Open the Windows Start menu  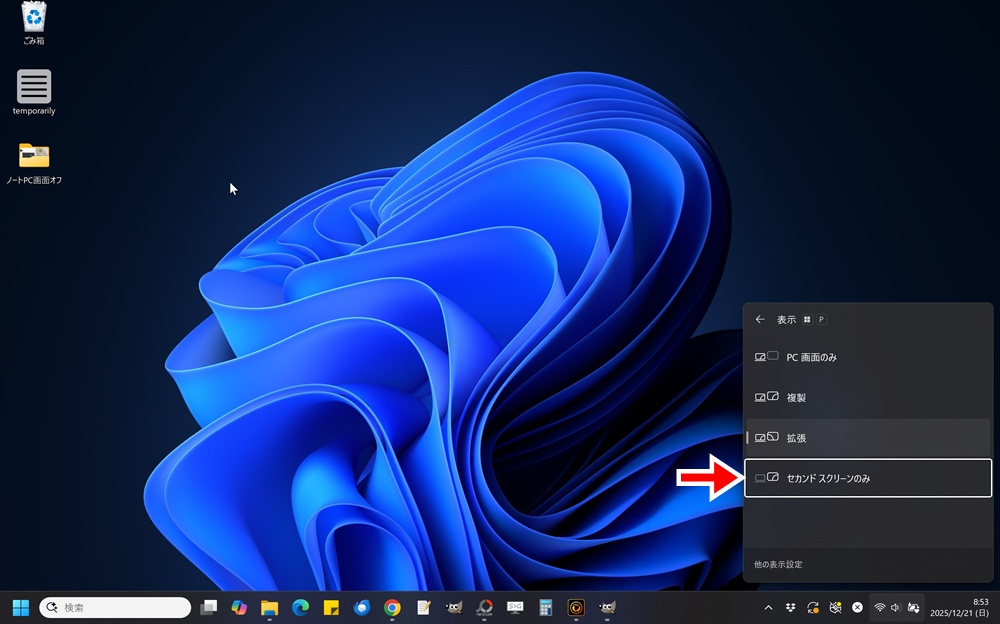21,607
